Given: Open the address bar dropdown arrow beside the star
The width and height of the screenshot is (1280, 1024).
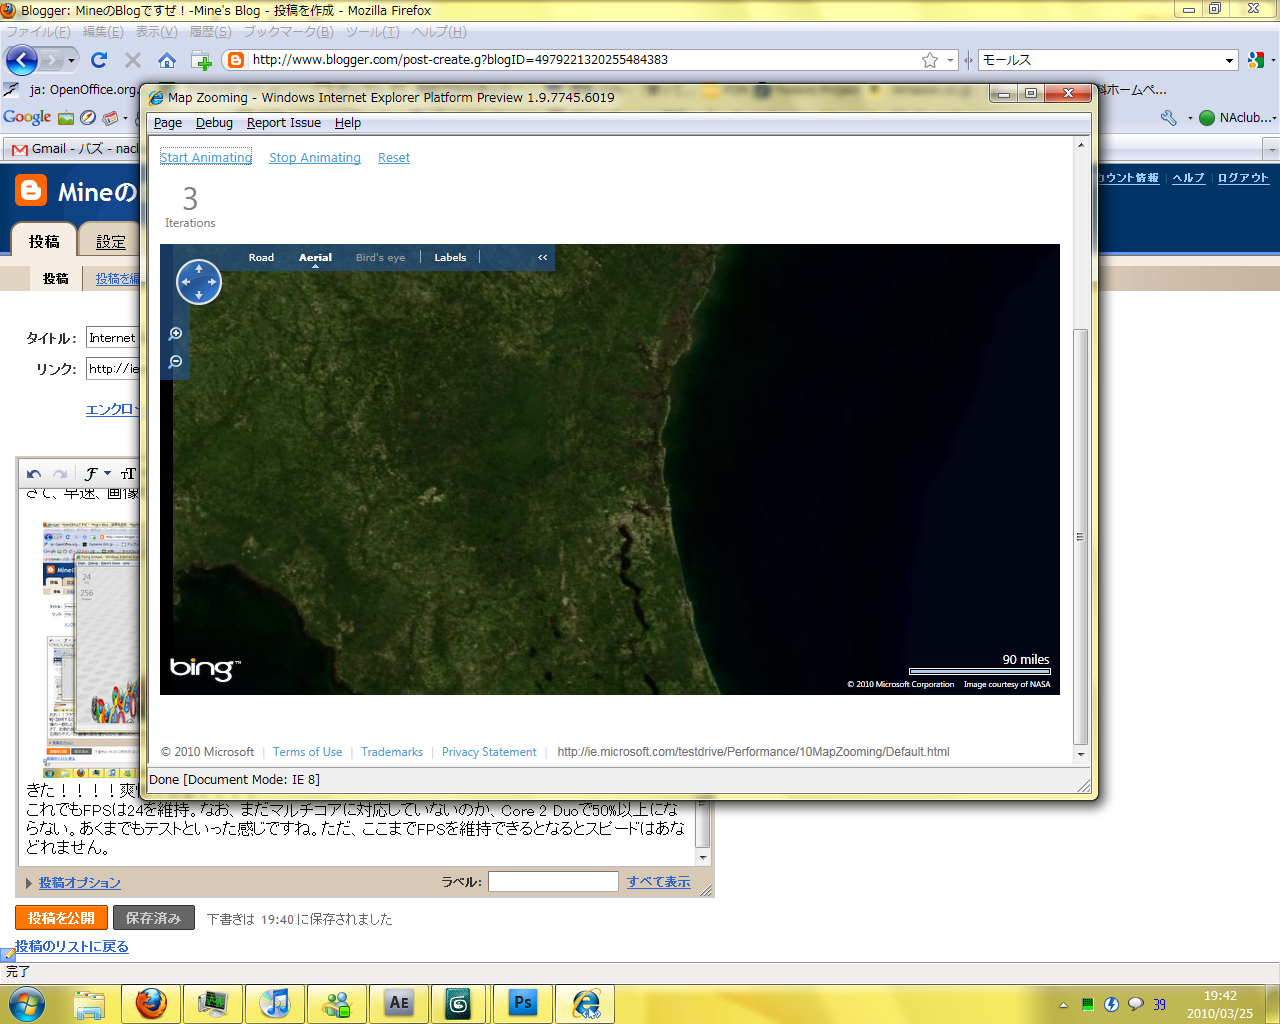Looking at the screenshot, I should [x=950, y=60].
